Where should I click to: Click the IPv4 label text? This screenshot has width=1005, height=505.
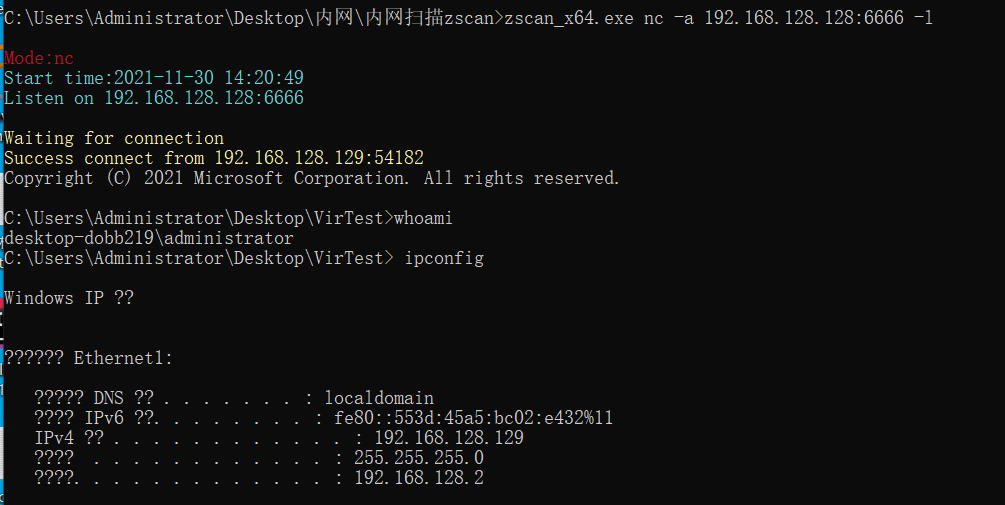click(54, 438)
